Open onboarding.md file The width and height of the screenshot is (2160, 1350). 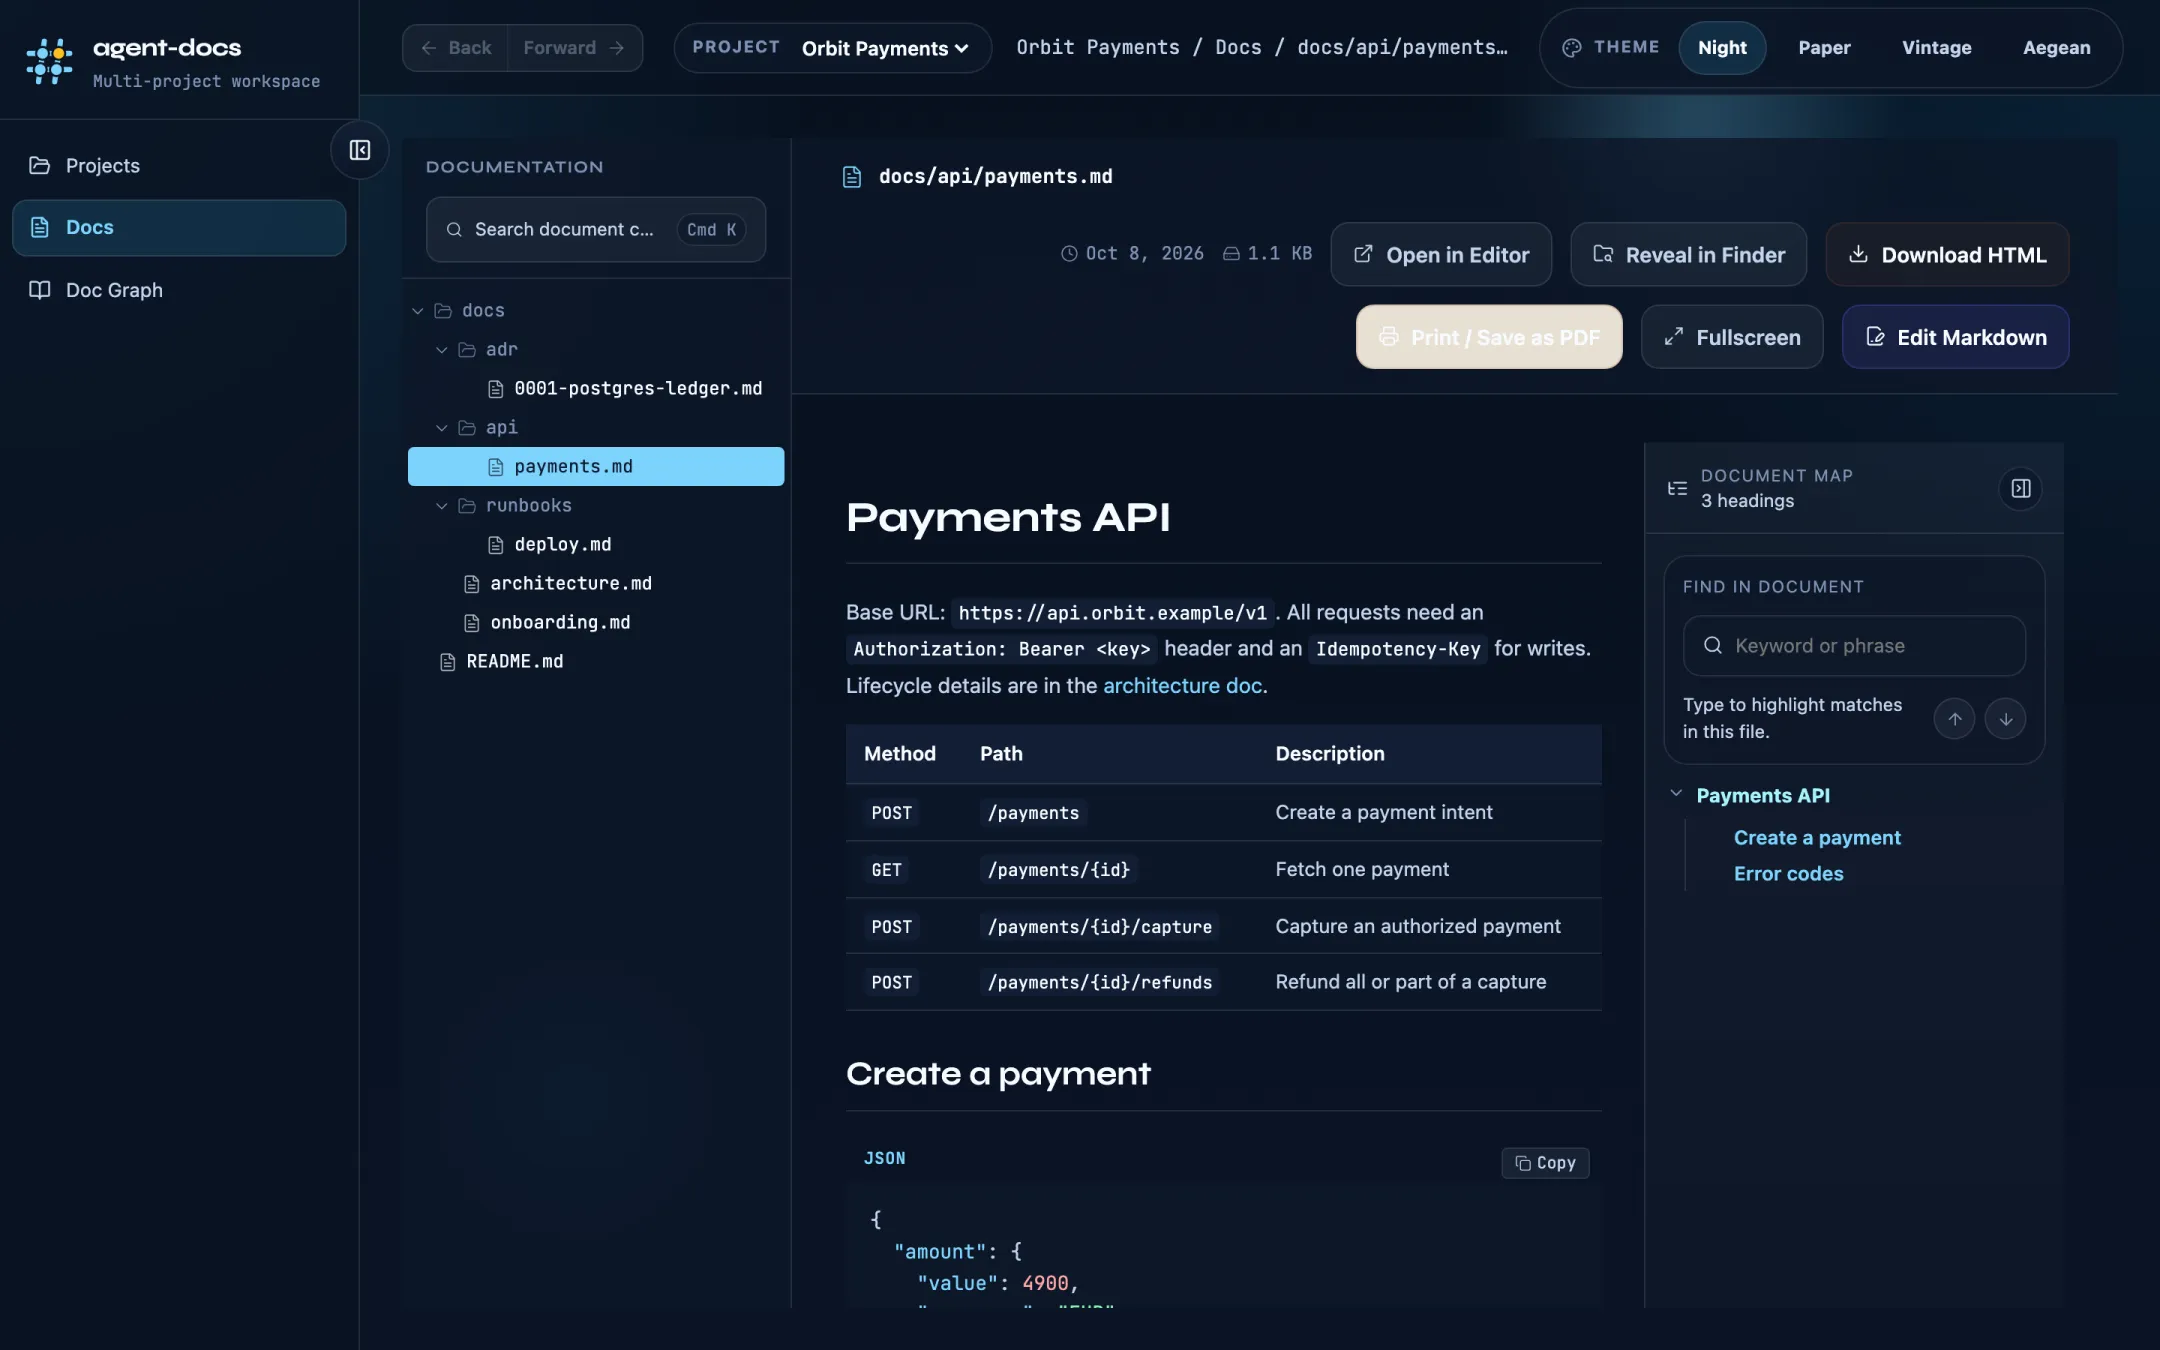point(596,623)
